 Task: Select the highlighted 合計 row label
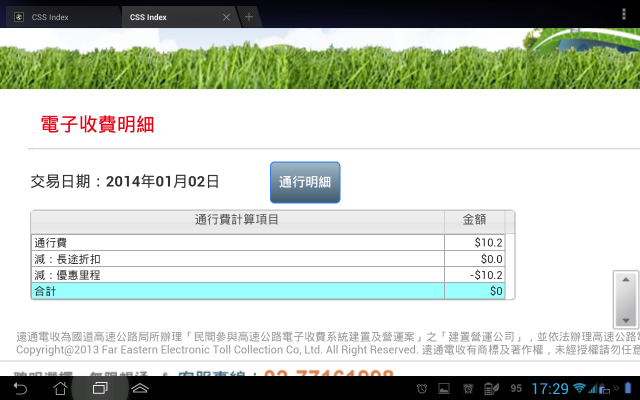(x=45, y=291)
